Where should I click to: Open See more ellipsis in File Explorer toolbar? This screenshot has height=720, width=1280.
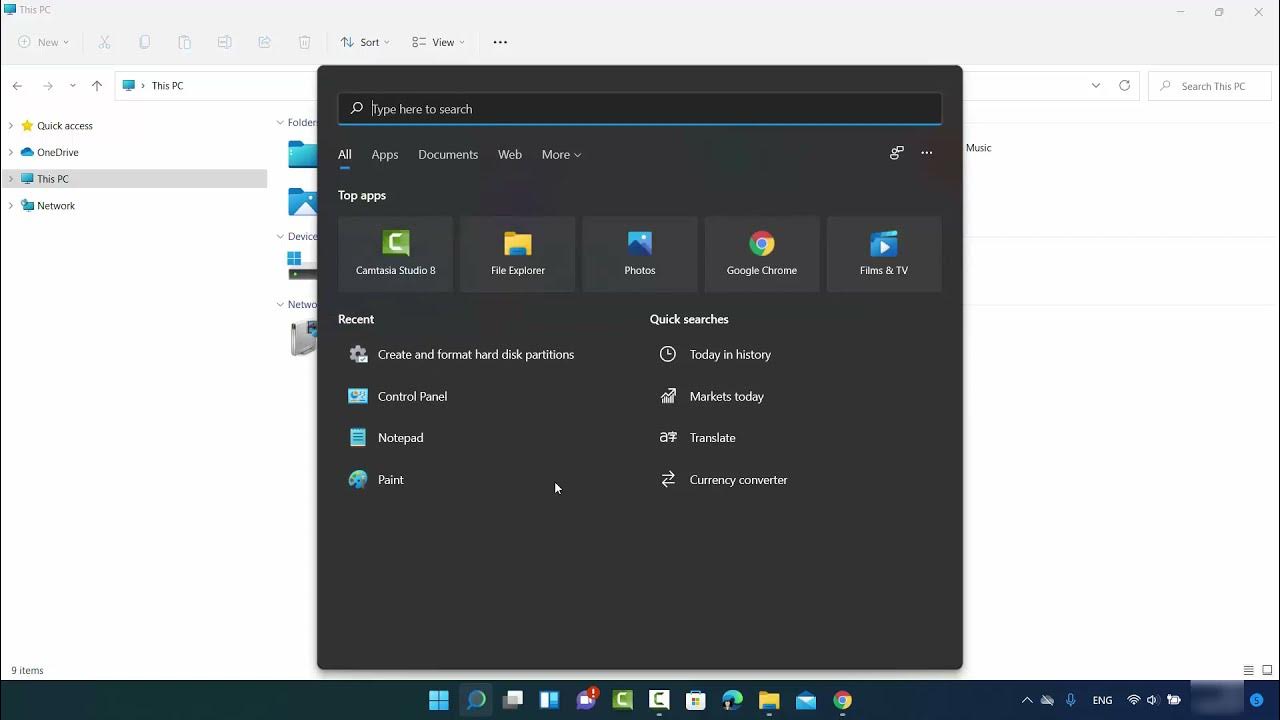point(500,42)
